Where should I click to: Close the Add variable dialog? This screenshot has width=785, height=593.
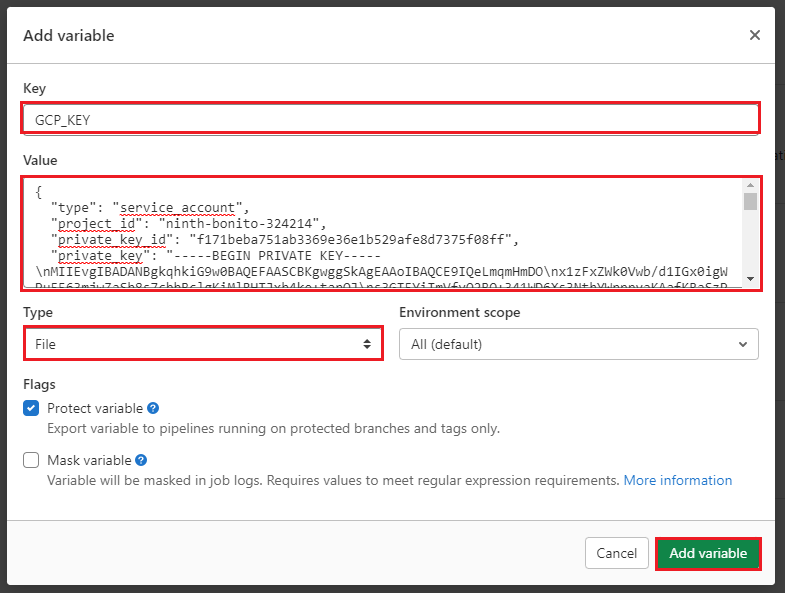click(x=754, y=35)
